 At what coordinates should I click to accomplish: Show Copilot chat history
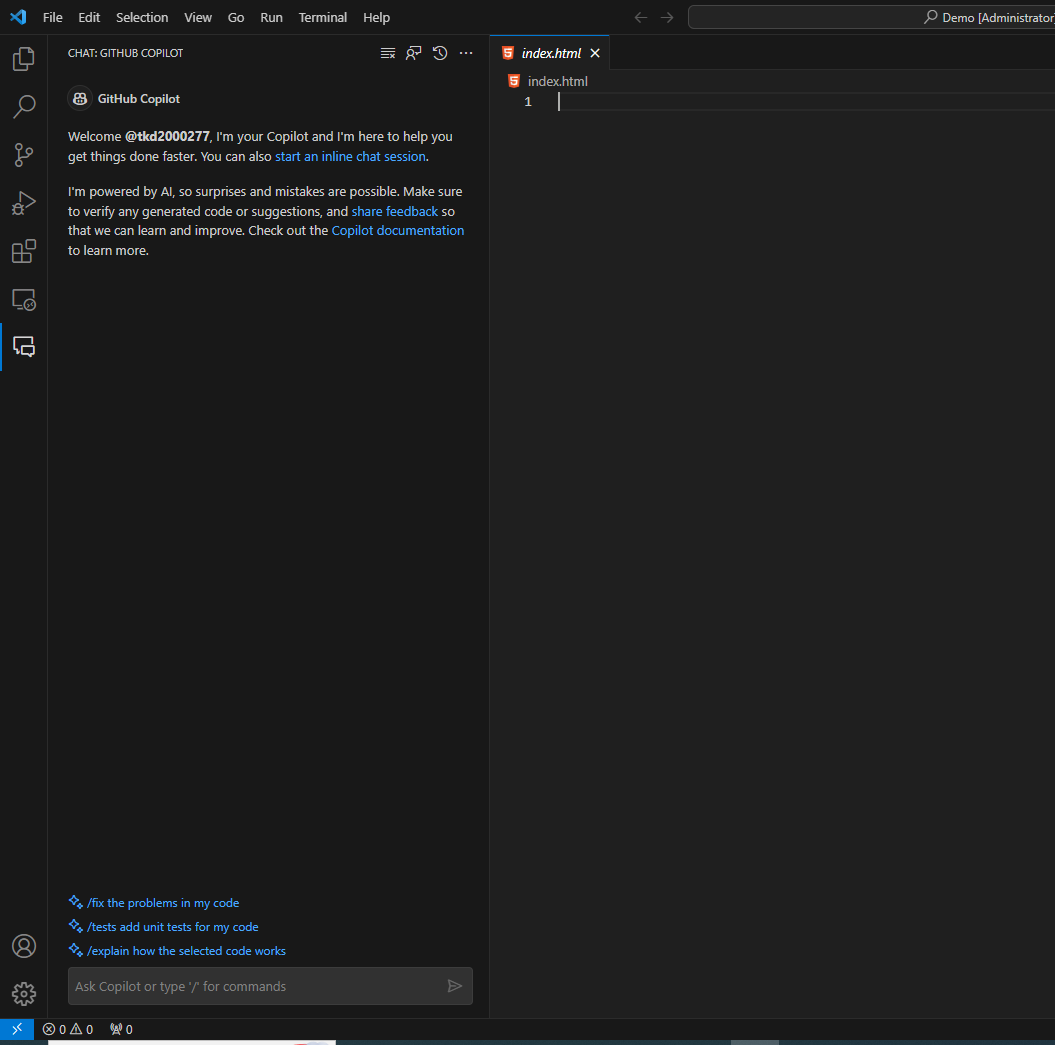coord(440,53)
